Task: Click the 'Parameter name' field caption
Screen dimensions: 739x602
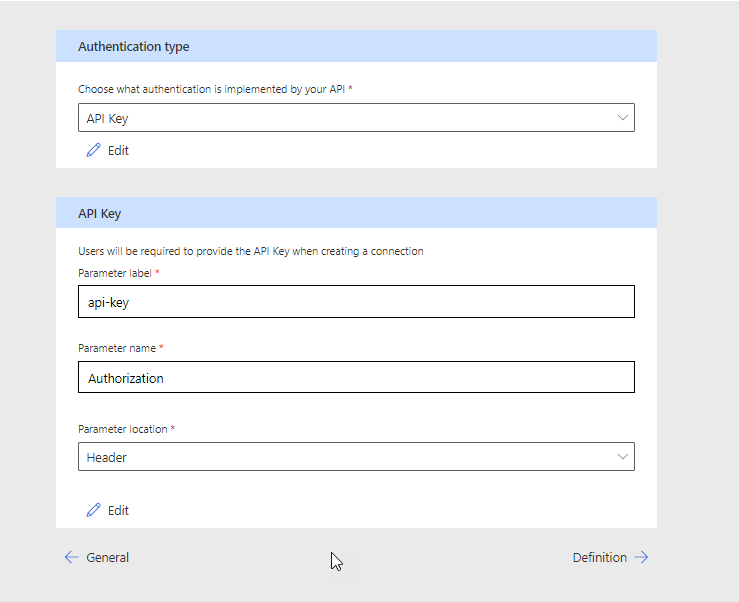Action: (x=117, y=348)
